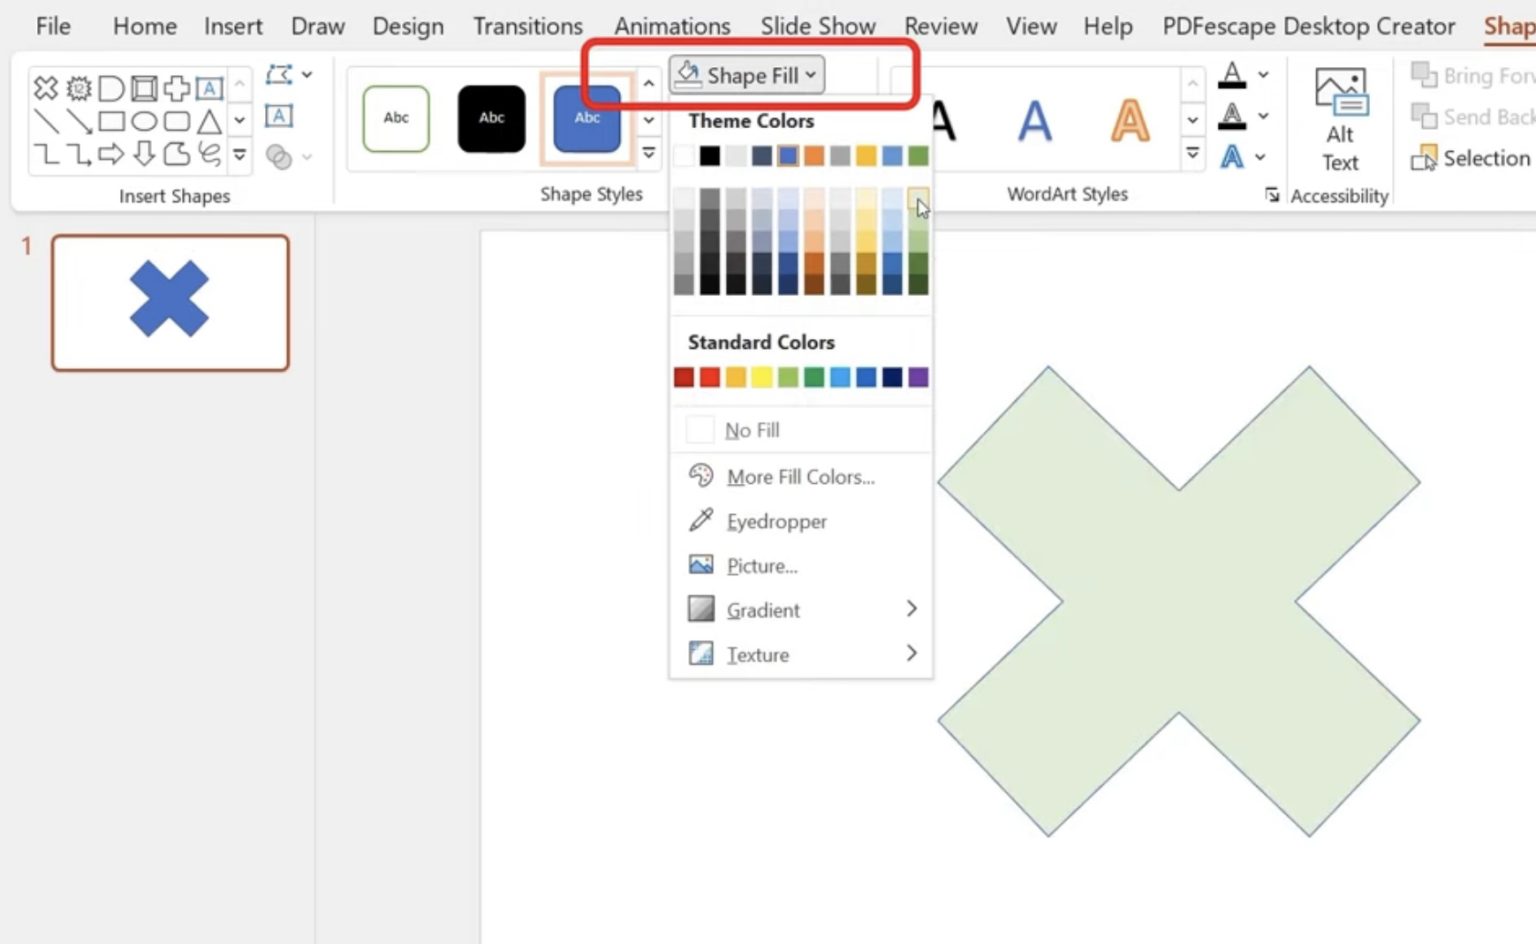Pick the Eyedropper fill option

777,521
